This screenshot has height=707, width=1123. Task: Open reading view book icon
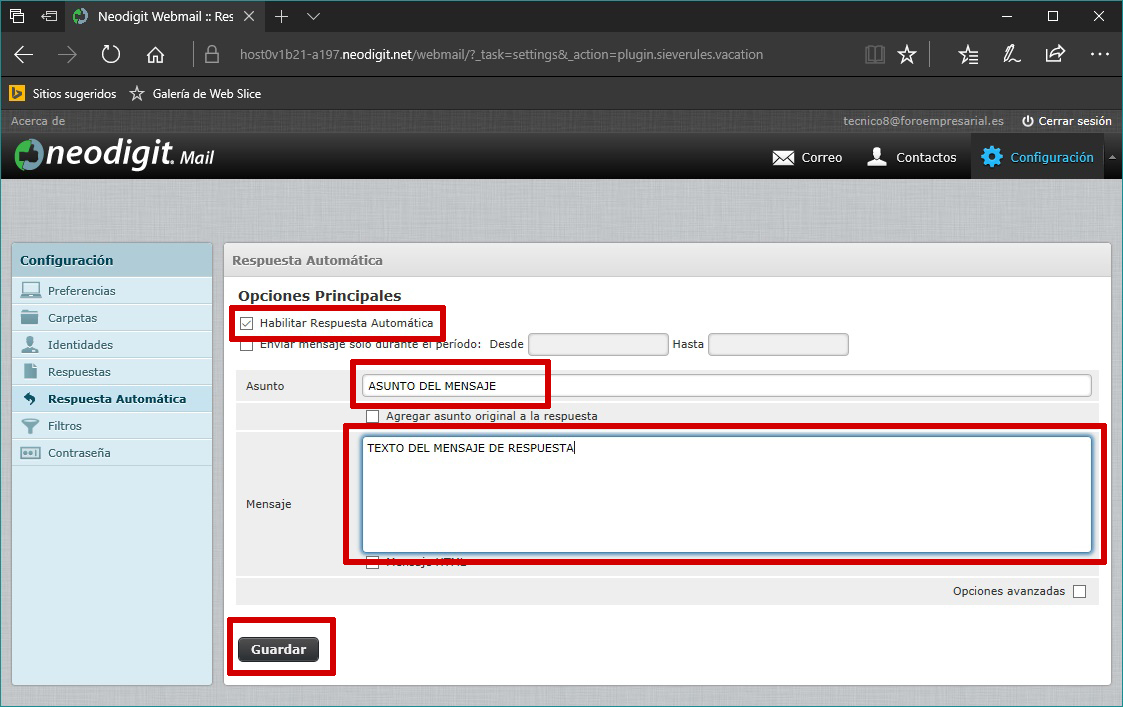(874, 54)
